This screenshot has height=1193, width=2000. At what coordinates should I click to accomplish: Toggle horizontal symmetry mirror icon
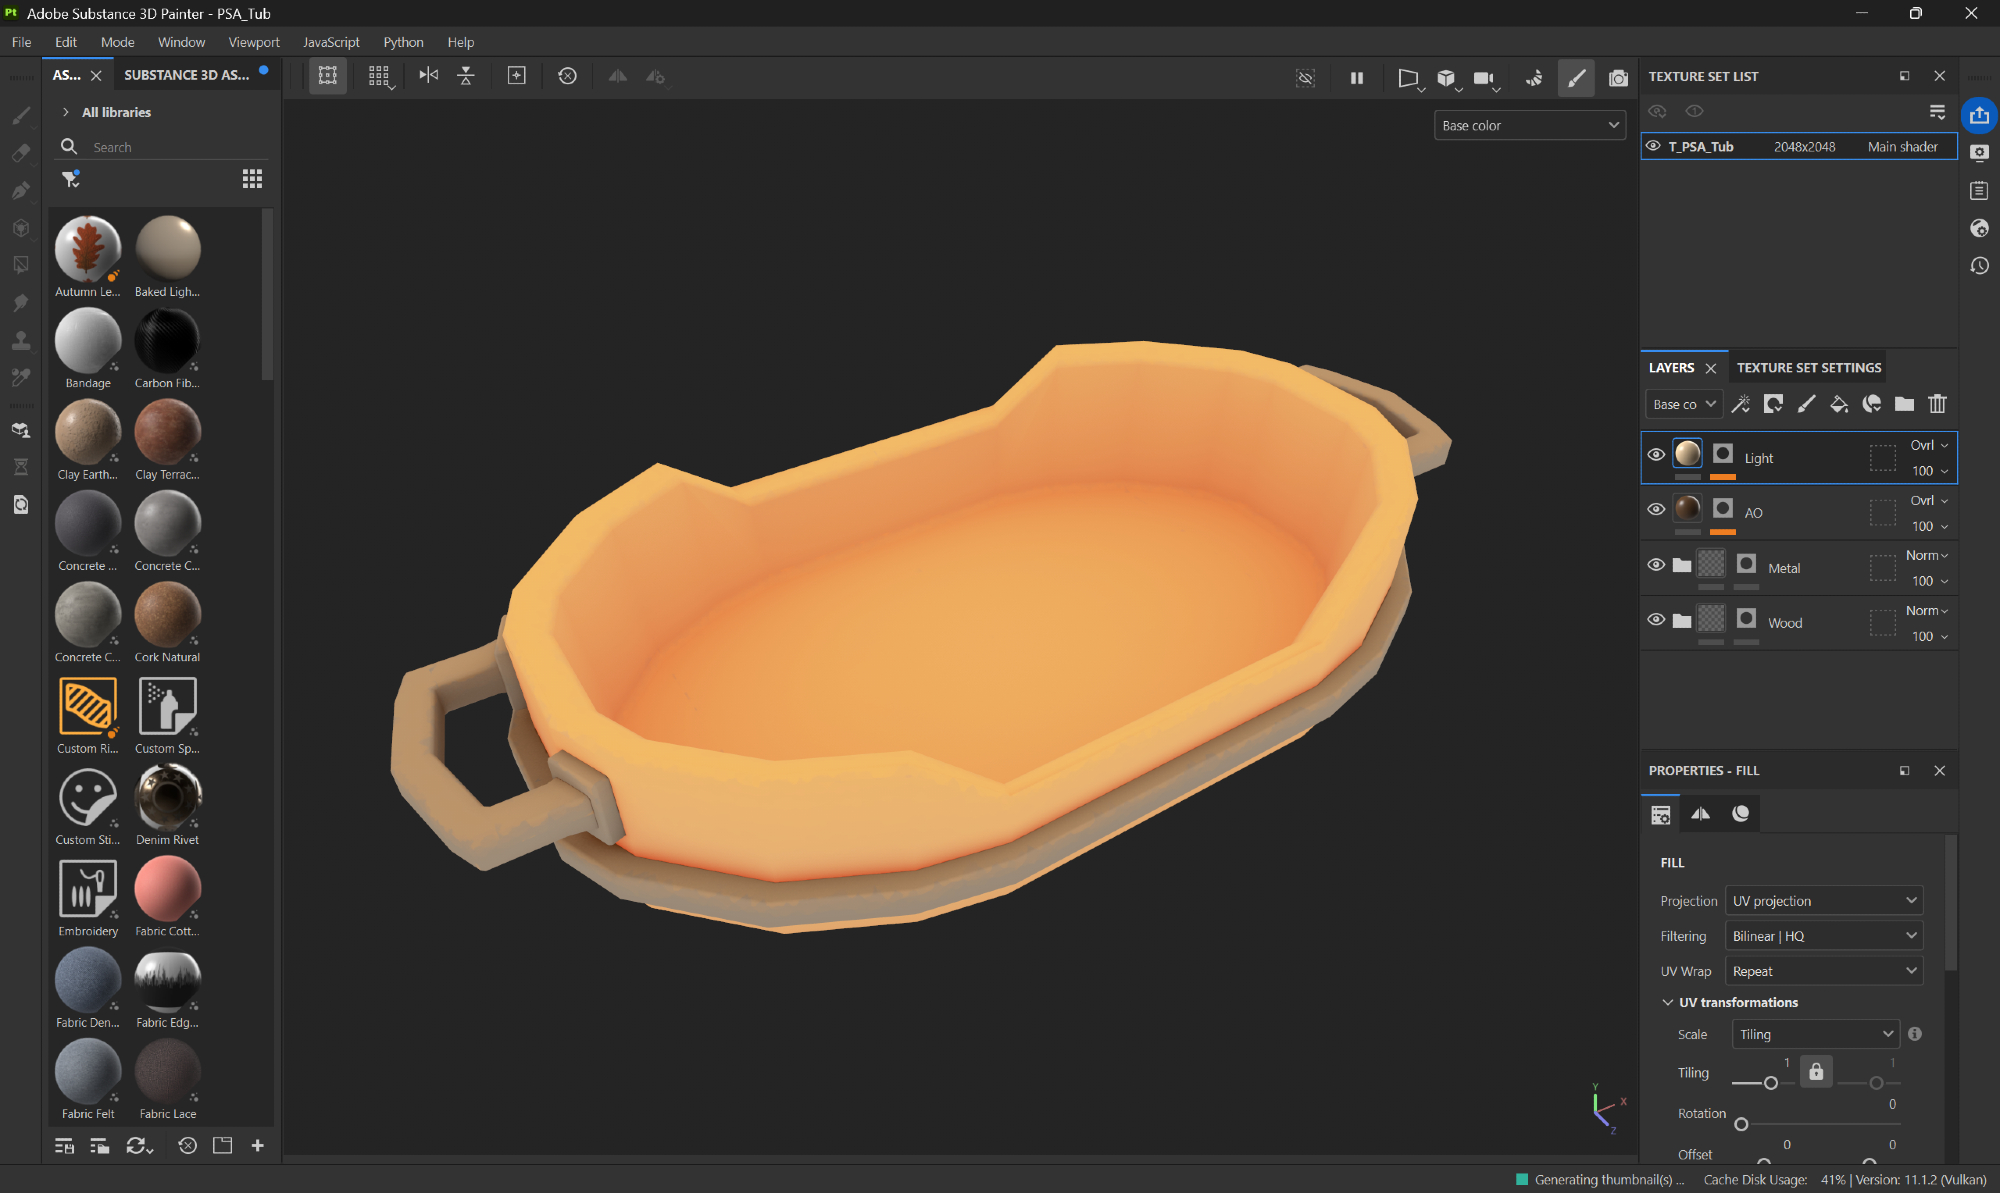[x=429, y=76]
